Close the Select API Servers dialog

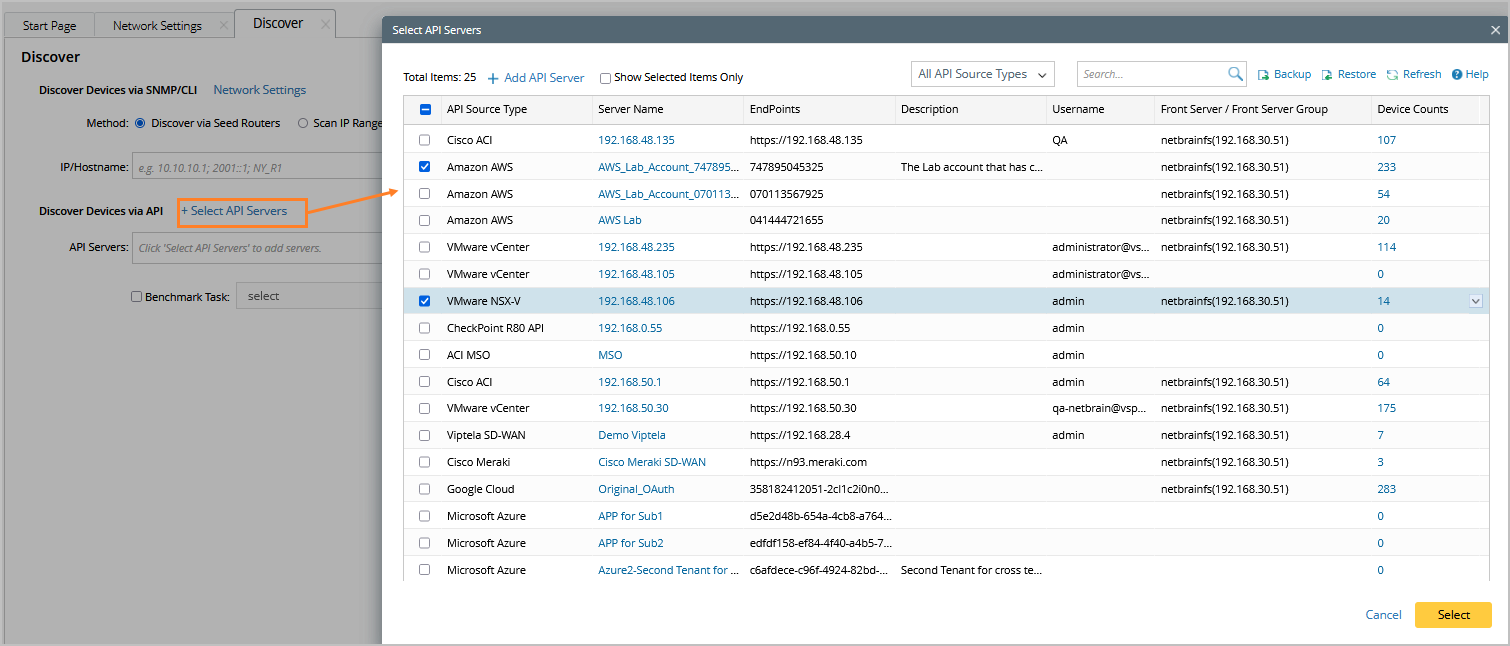click(1495, 30)
